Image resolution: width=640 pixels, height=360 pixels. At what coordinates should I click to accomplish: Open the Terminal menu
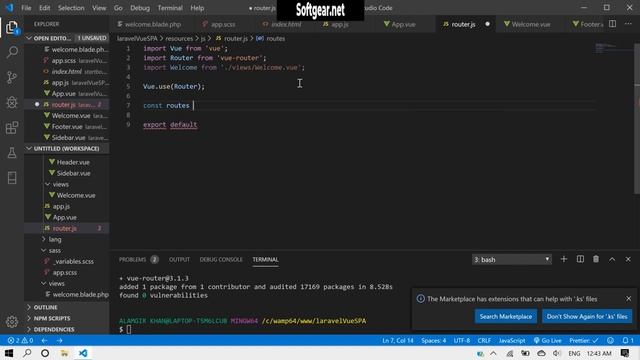pyautogui.click(x=170, y=8)
